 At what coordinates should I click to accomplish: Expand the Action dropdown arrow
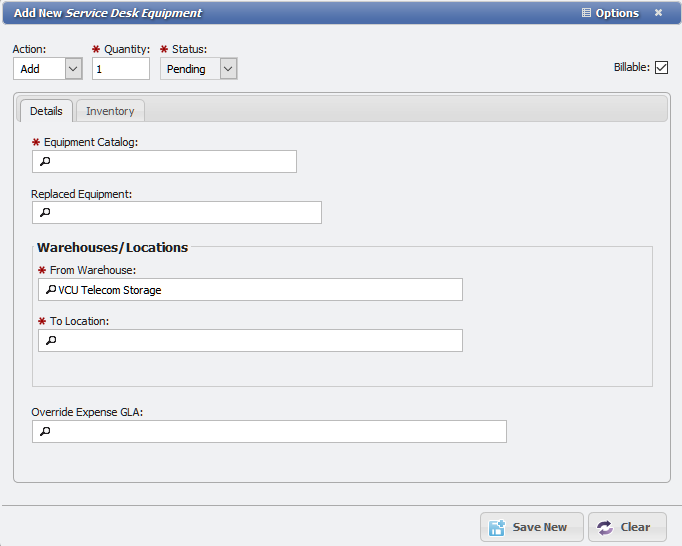pos(73,69)
